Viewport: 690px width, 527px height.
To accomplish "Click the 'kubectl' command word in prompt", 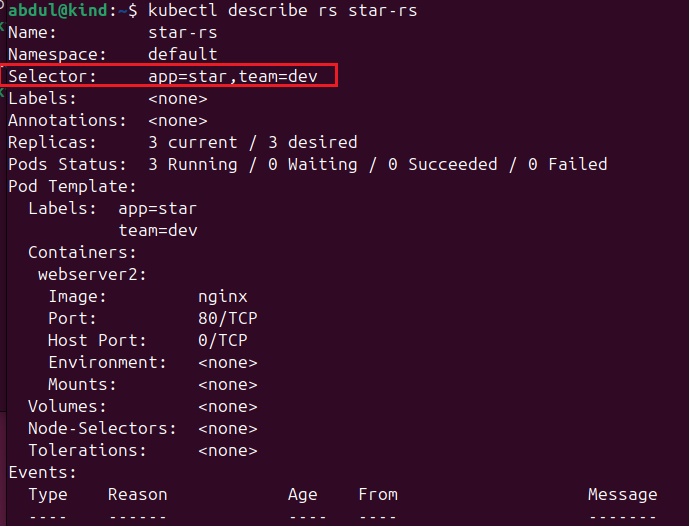I will click(x=182, y=10).
